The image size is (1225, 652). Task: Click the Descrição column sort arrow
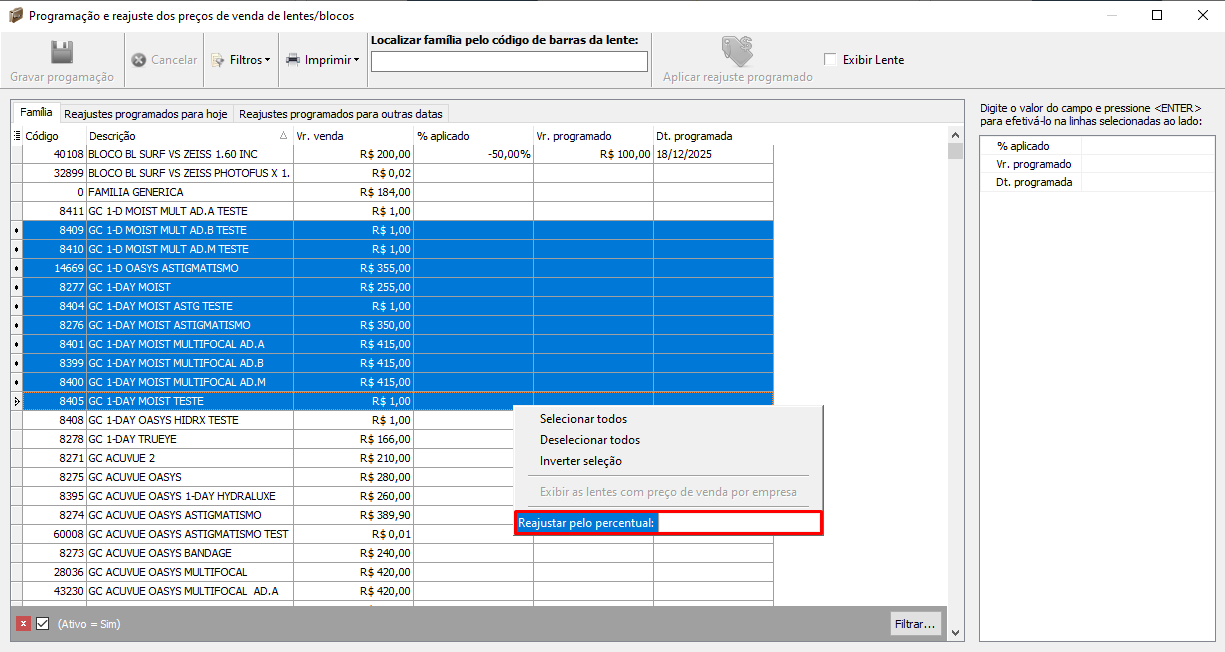coord(283,136)
